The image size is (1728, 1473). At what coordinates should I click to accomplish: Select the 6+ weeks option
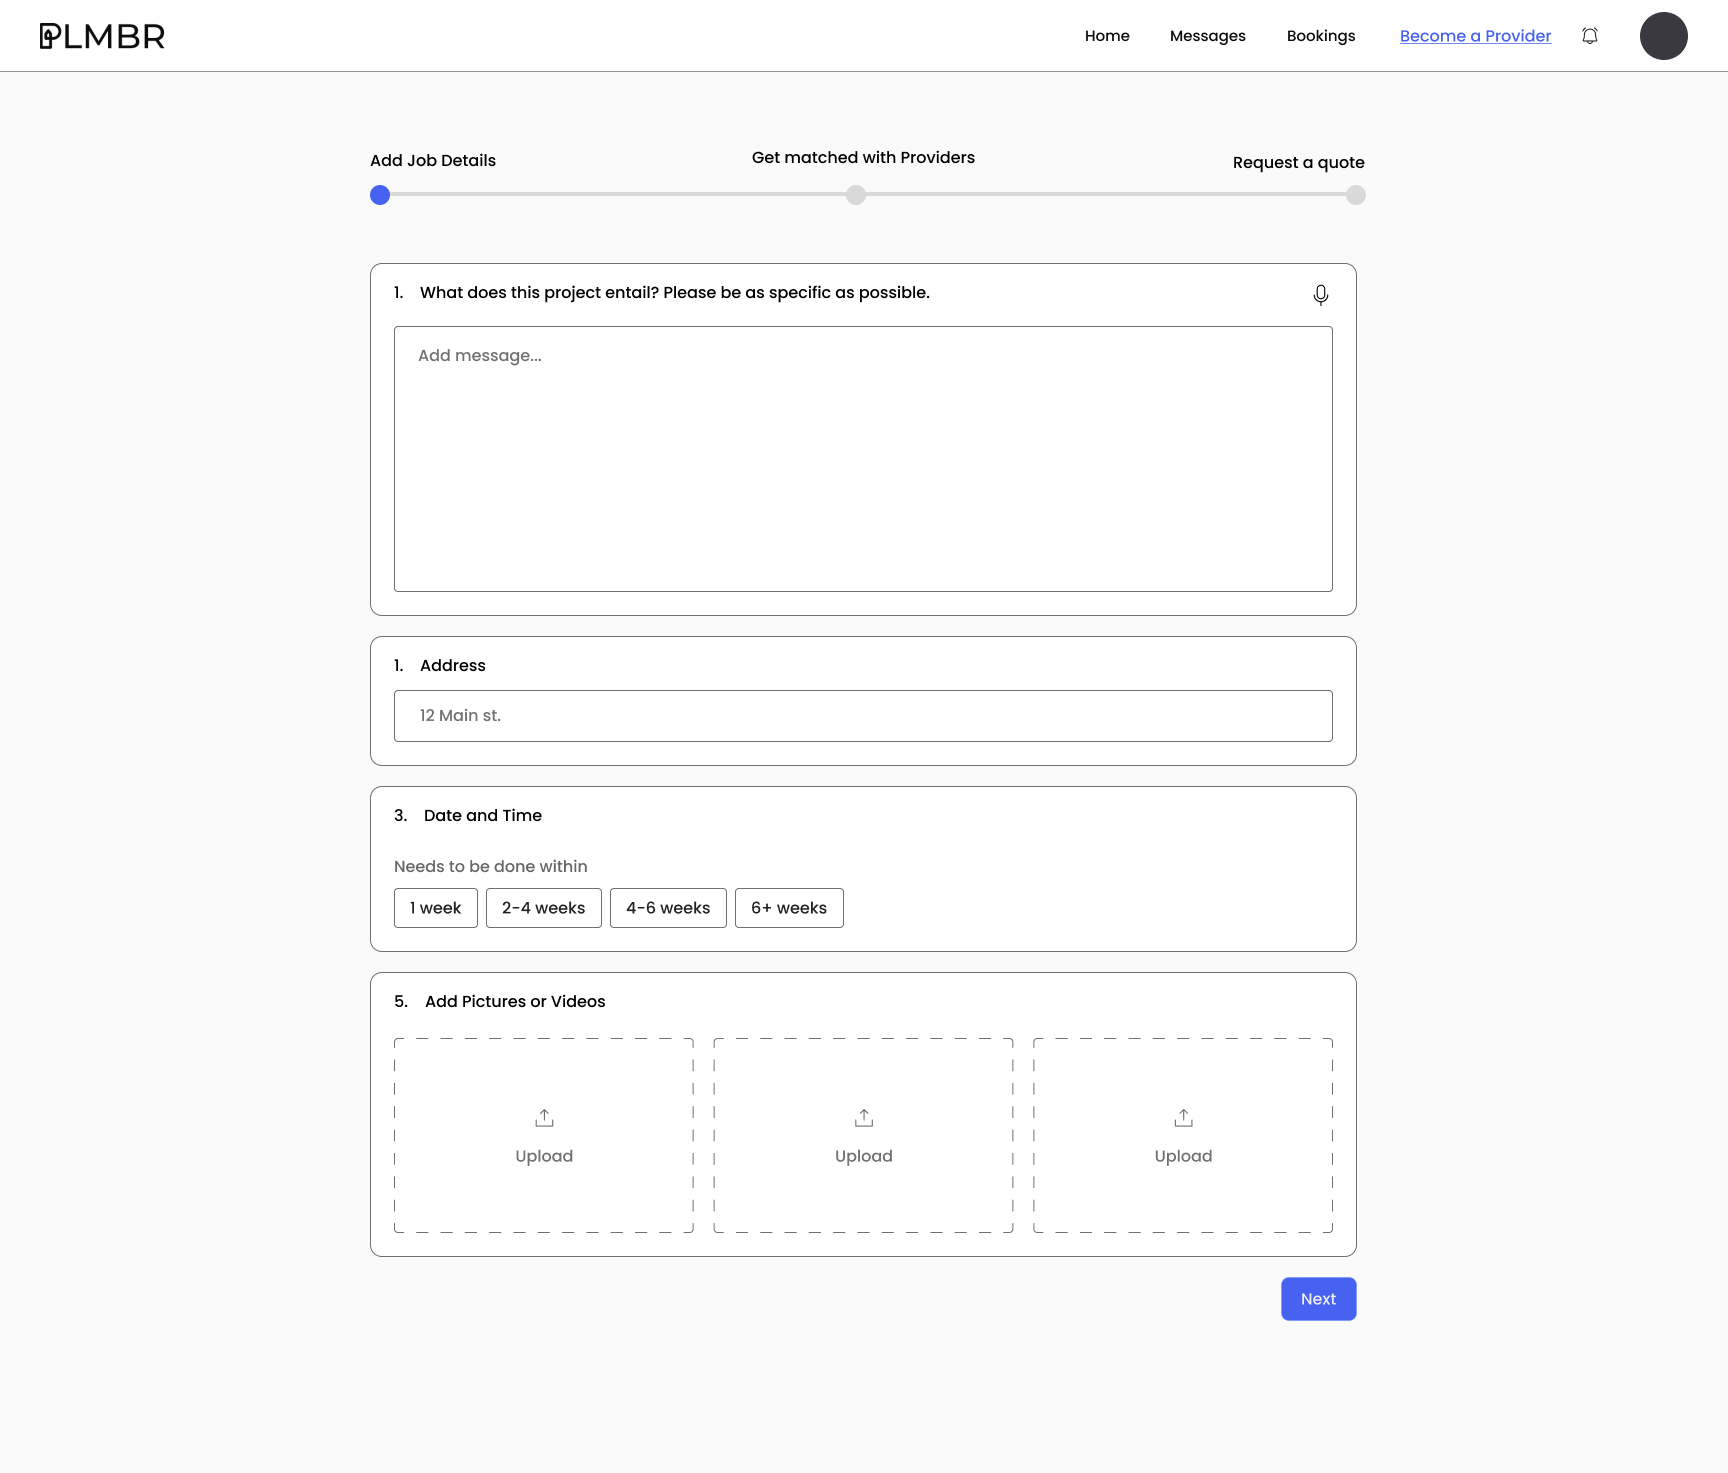789,908
